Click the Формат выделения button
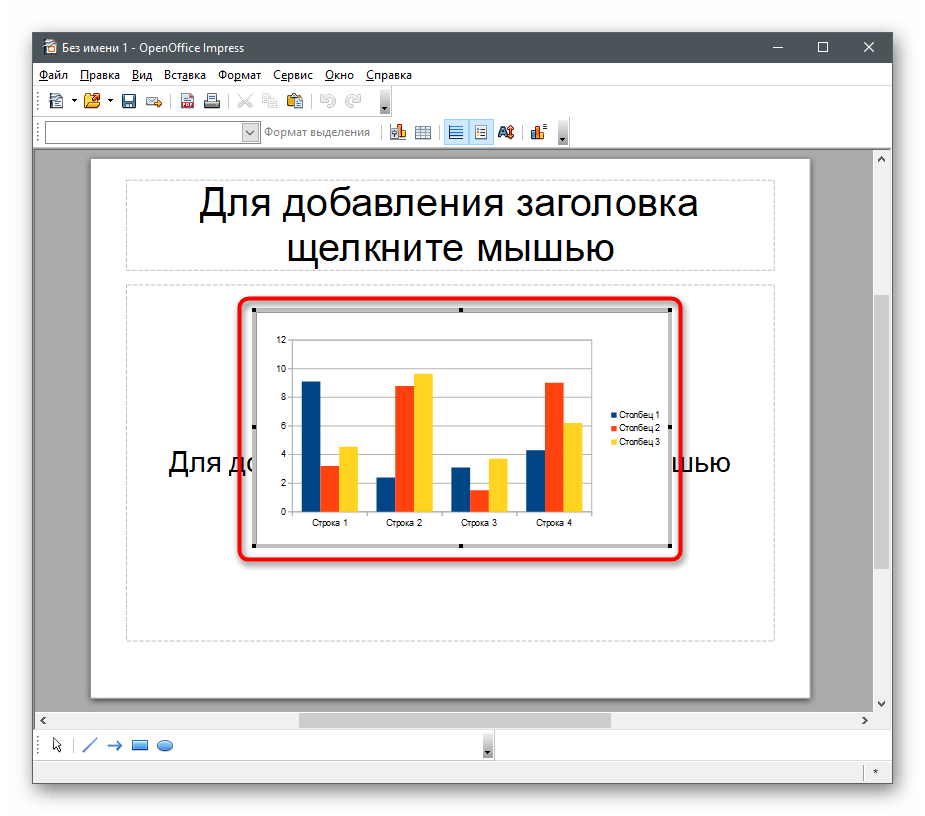Image resolution: width=925 pixels, height=816 pixels. 317,132
